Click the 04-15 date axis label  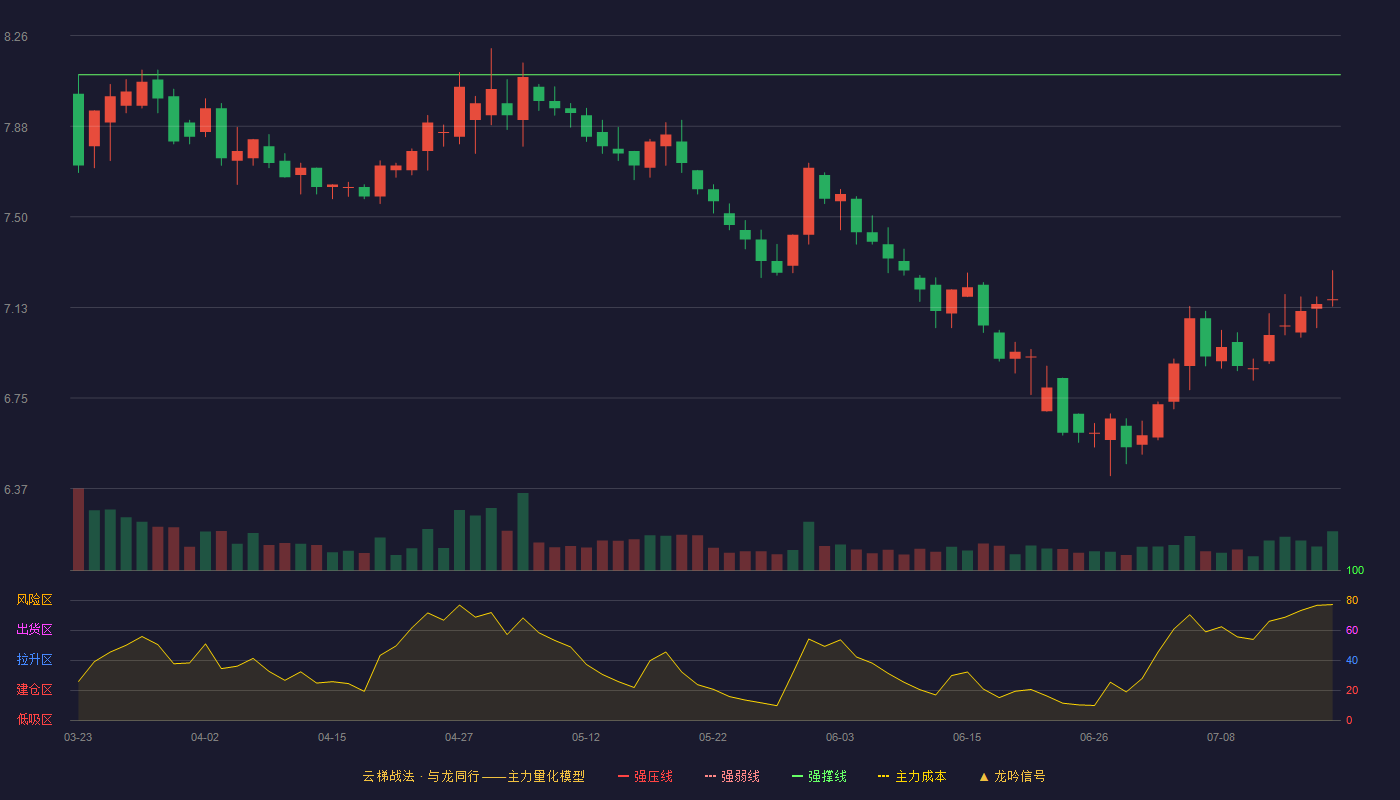point(332,737)
